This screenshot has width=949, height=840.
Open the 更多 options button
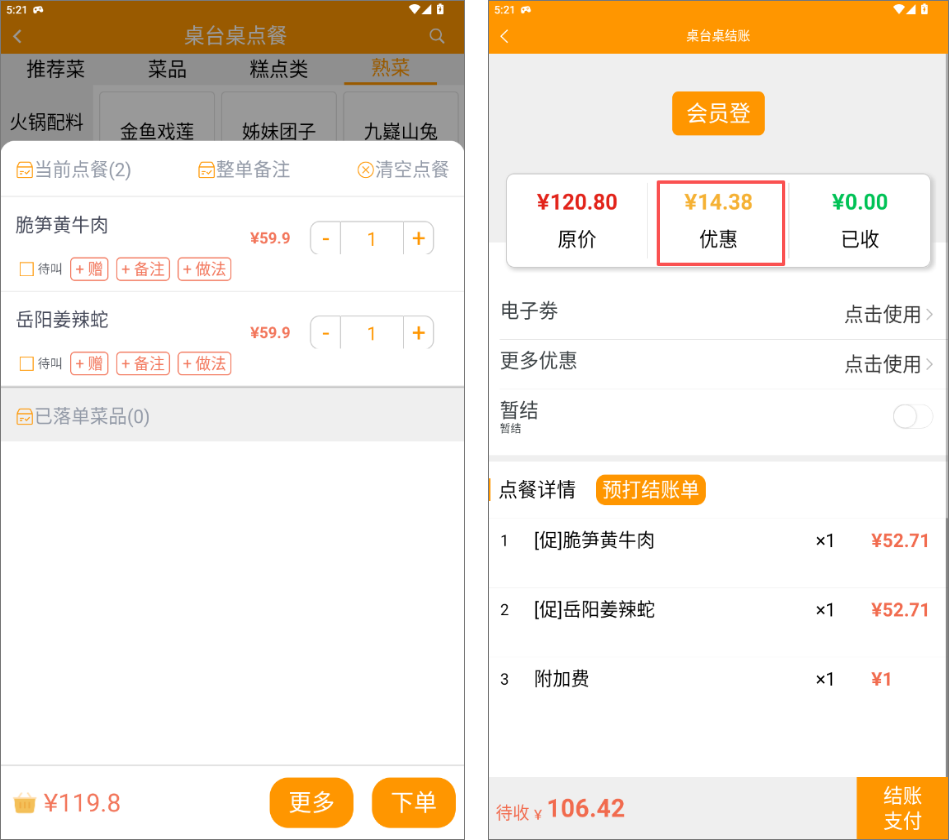pos(312,802)
